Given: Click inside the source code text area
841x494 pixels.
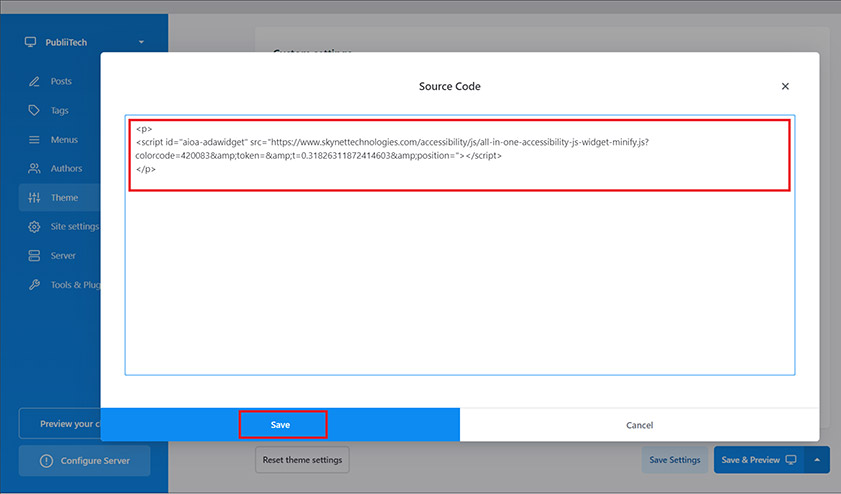Looking at the screenshot, I should click(x=460, y=245).
